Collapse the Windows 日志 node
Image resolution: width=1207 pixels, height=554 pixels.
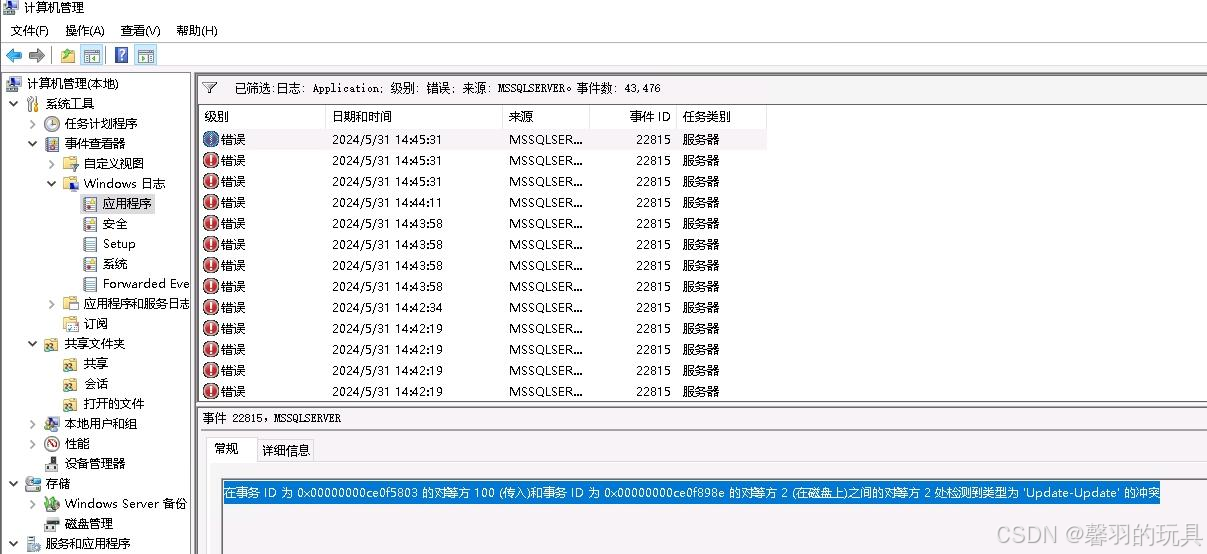point(52,184)
